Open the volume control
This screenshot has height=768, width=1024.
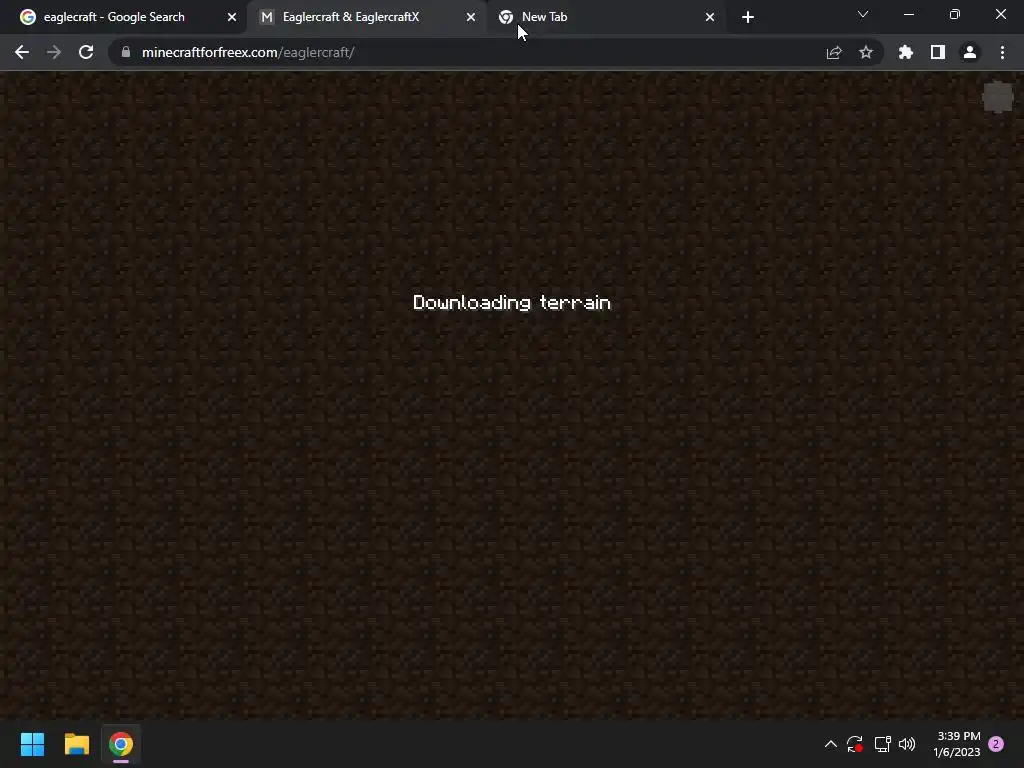point(907,744)
